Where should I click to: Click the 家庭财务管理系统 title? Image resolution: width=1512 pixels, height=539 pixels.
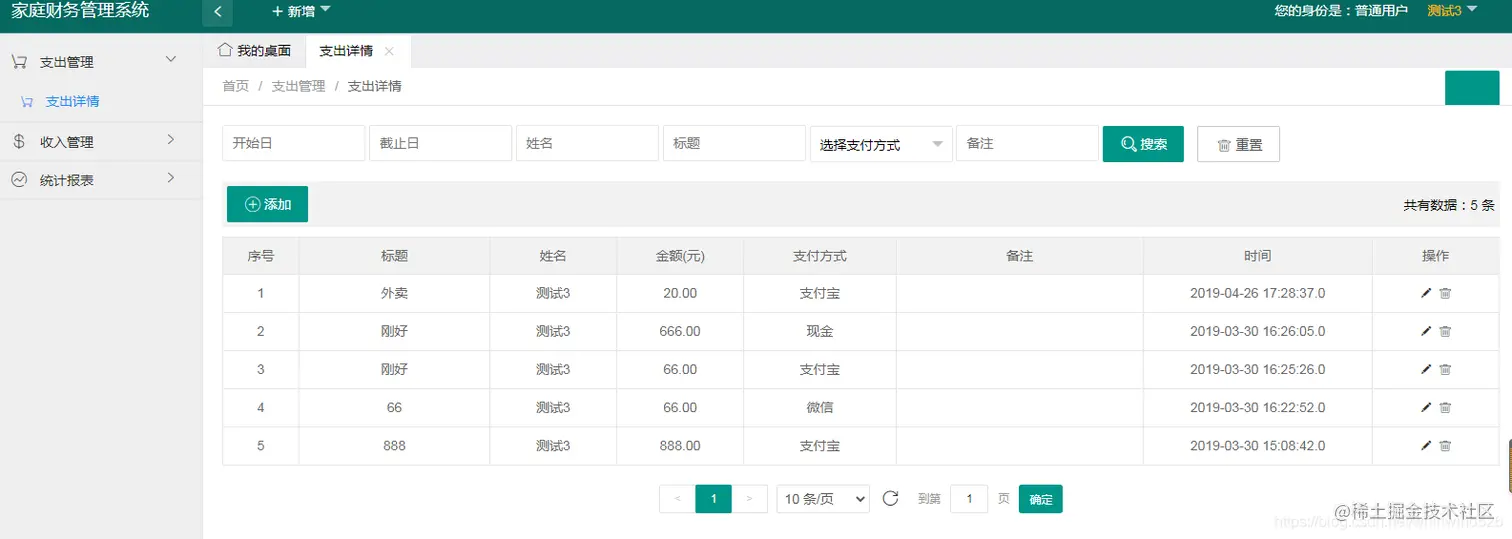click(x=81, y=11)
